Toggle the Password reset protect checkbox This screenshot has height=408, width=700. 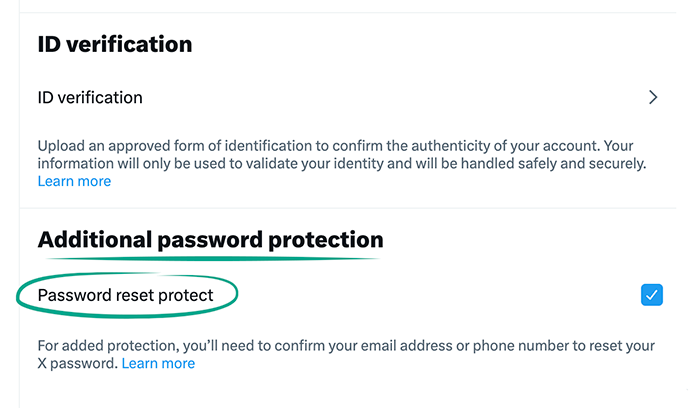(651, 295)
